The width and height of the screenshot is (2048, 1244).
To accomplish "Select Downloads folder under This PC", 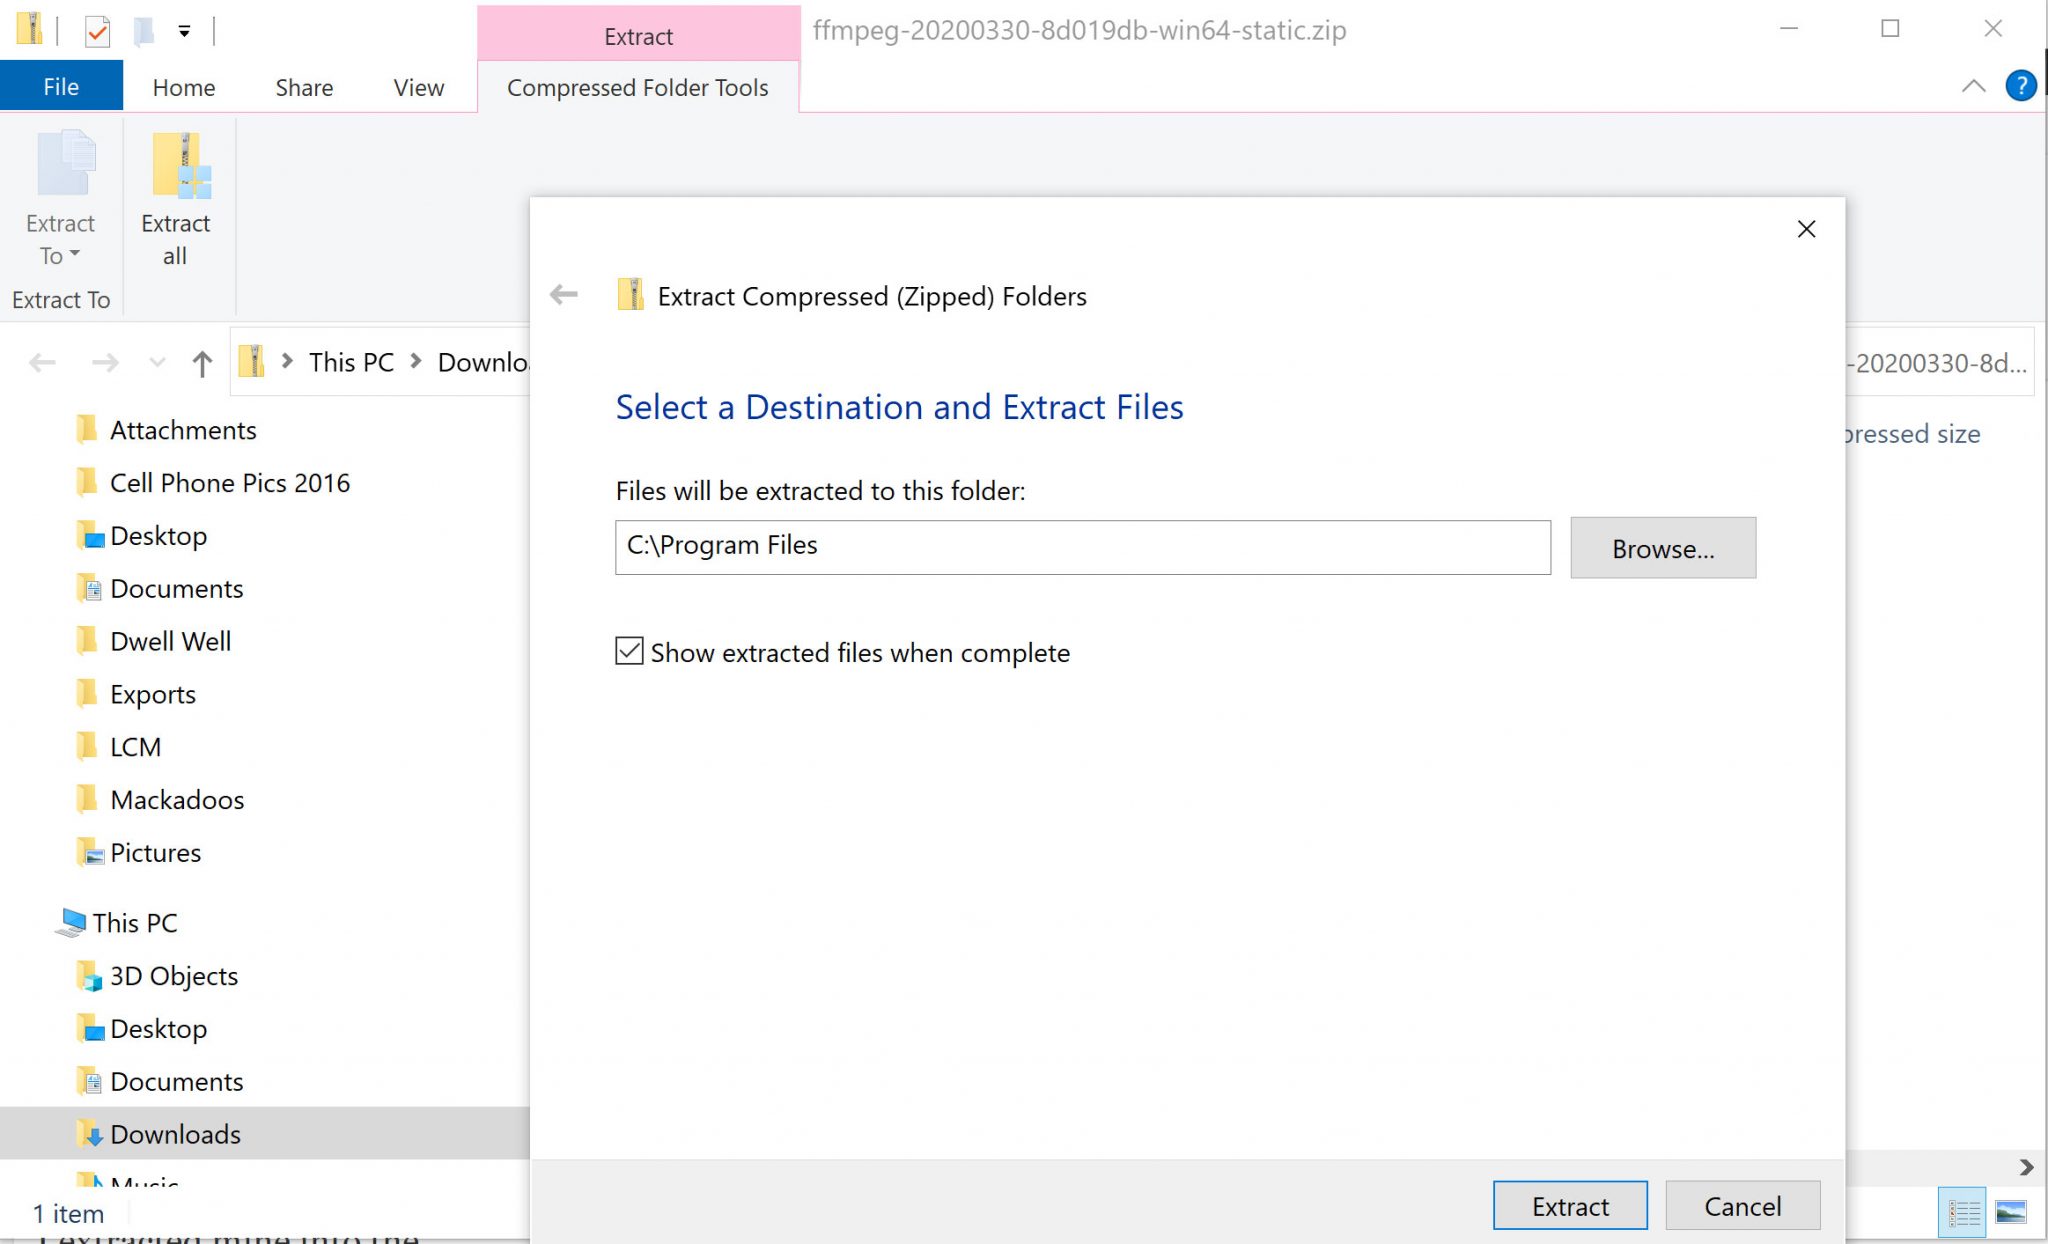I will pos(175,1134).
